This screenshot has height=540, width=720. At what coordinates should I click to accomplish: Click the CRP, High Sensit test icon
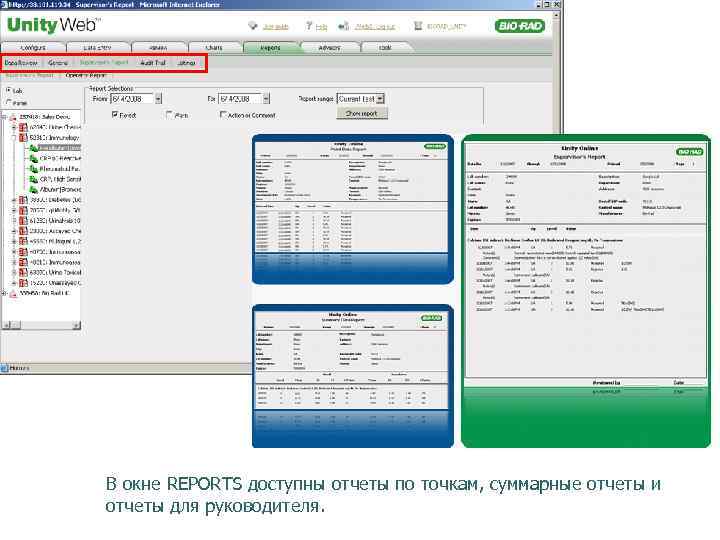click(x=34, y=179)
